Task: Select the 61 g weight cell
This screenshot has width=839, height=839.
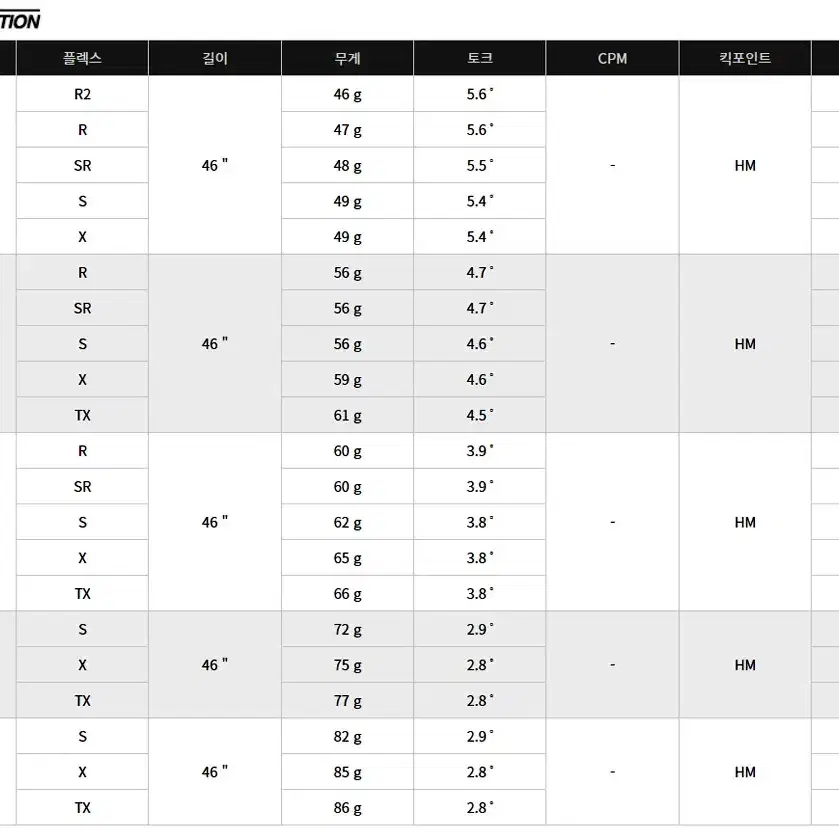Action: click(x=347, y=415)
